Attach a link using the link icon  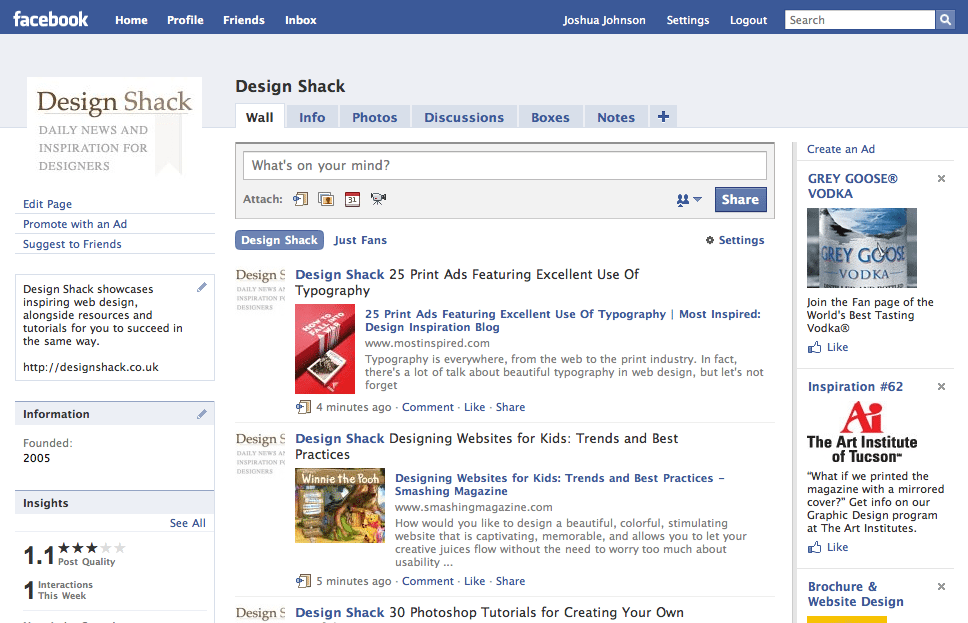point(301,199)
